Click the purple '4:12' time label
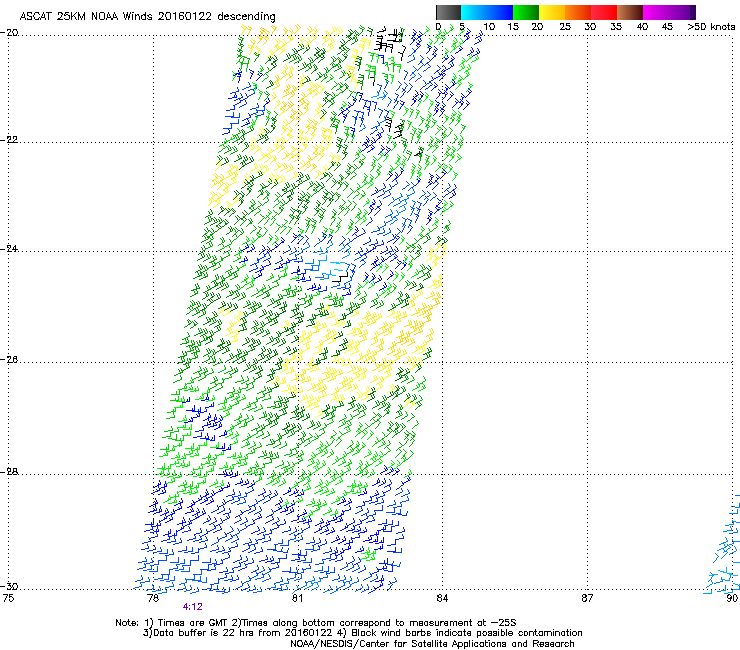The width and height of the screenshot is (740, 650). point(193,607)
